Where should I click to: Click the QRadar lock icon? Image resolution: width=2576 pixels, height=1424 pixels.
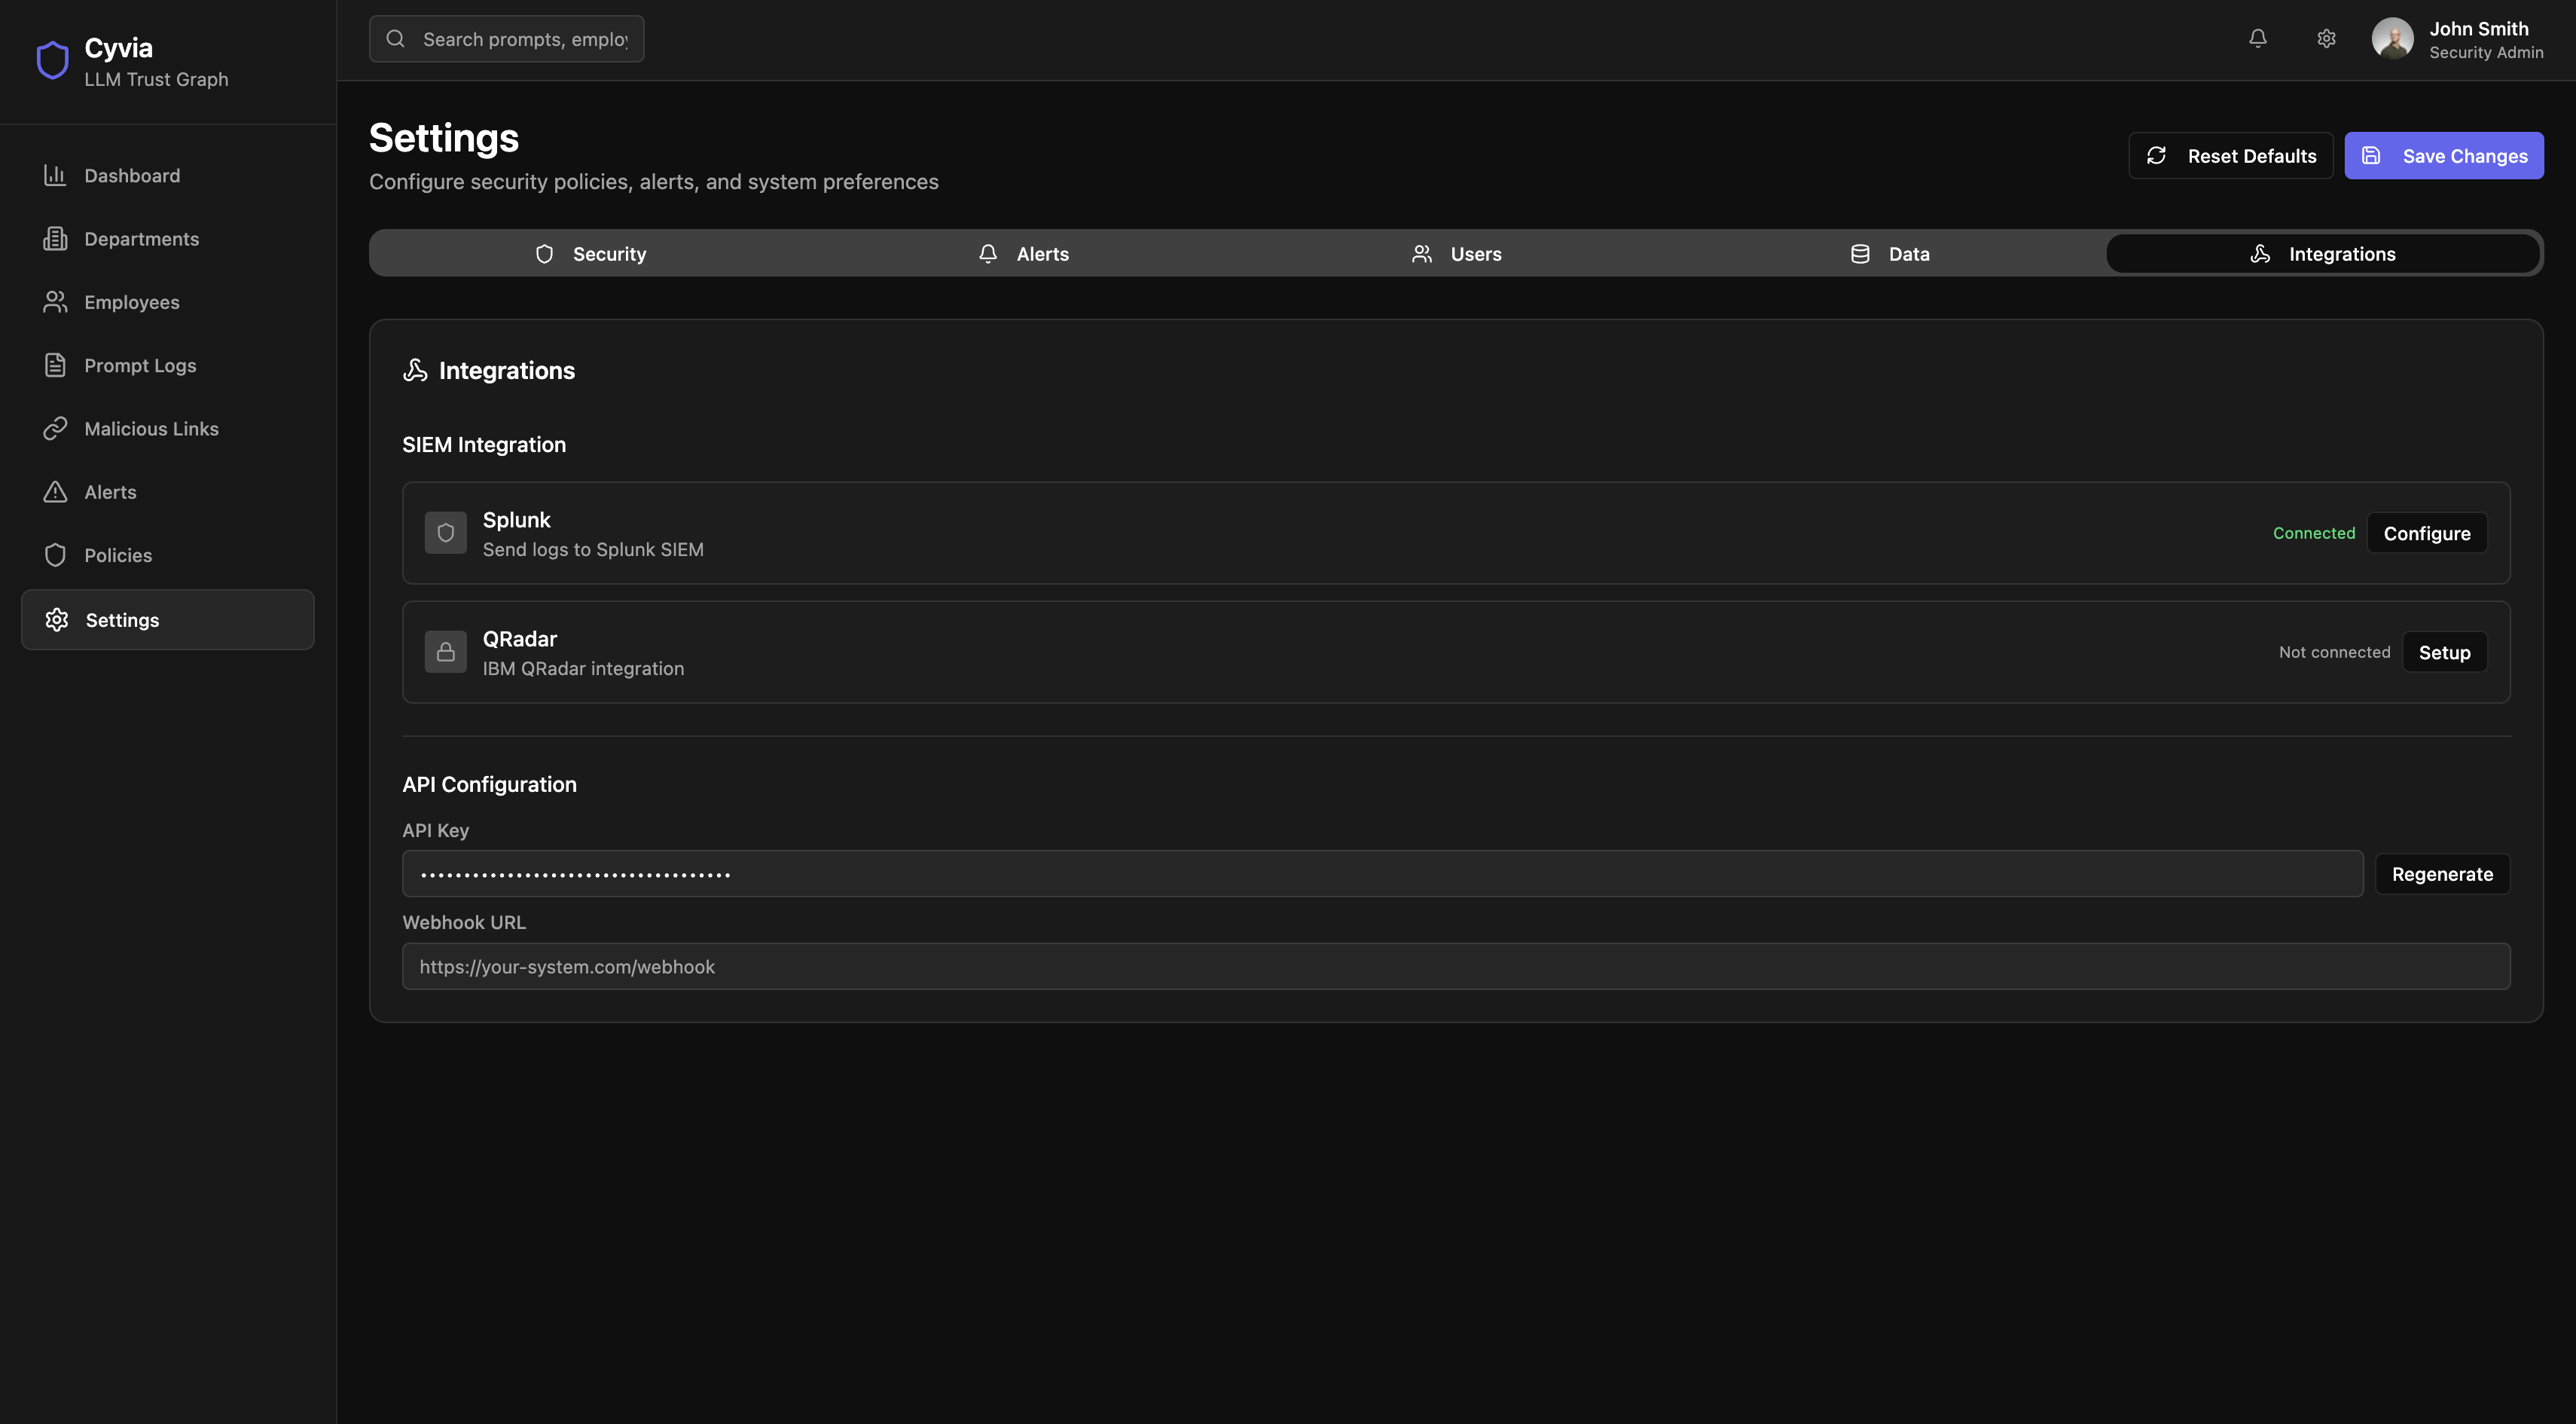(445, 652)
